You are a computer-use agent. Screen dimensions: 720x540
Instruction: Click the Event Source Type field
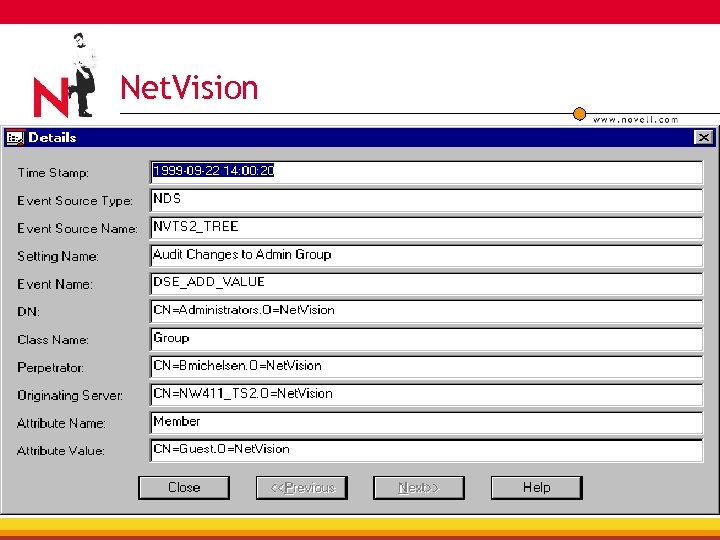(426, 200)
